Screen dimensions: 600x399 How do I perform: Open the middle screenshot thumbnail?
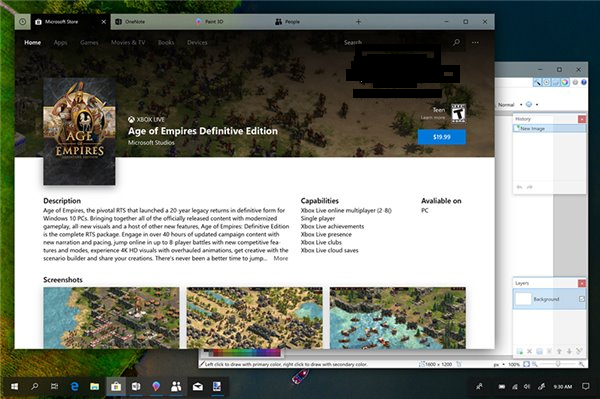pyautogui.click(x=254, y=318)
